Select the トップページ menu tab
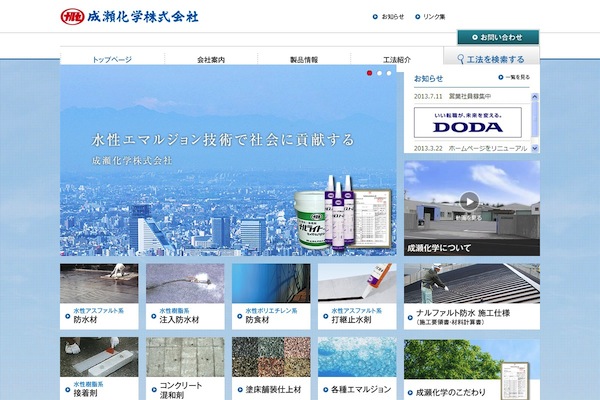 pos(112,59)
